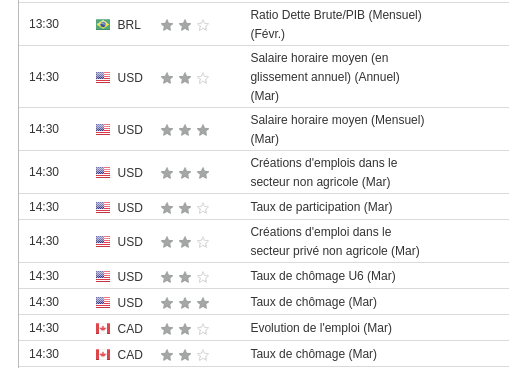Click the empty third star in the Taux de chômage U6 row

point(203,277)
